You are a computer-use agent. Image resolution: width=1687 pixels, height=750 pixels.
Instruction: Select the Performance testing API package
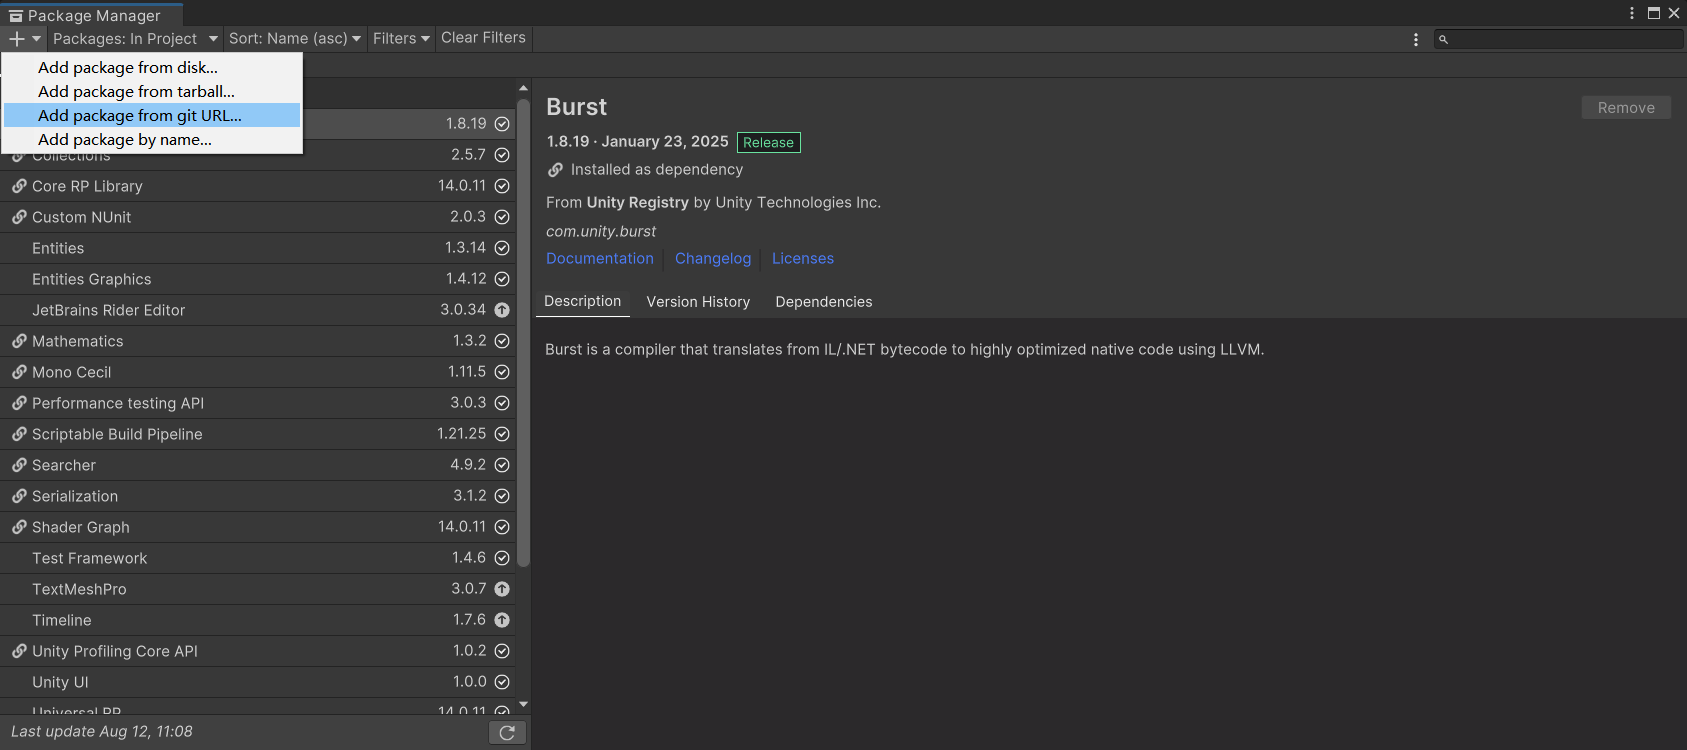point(258,403)
